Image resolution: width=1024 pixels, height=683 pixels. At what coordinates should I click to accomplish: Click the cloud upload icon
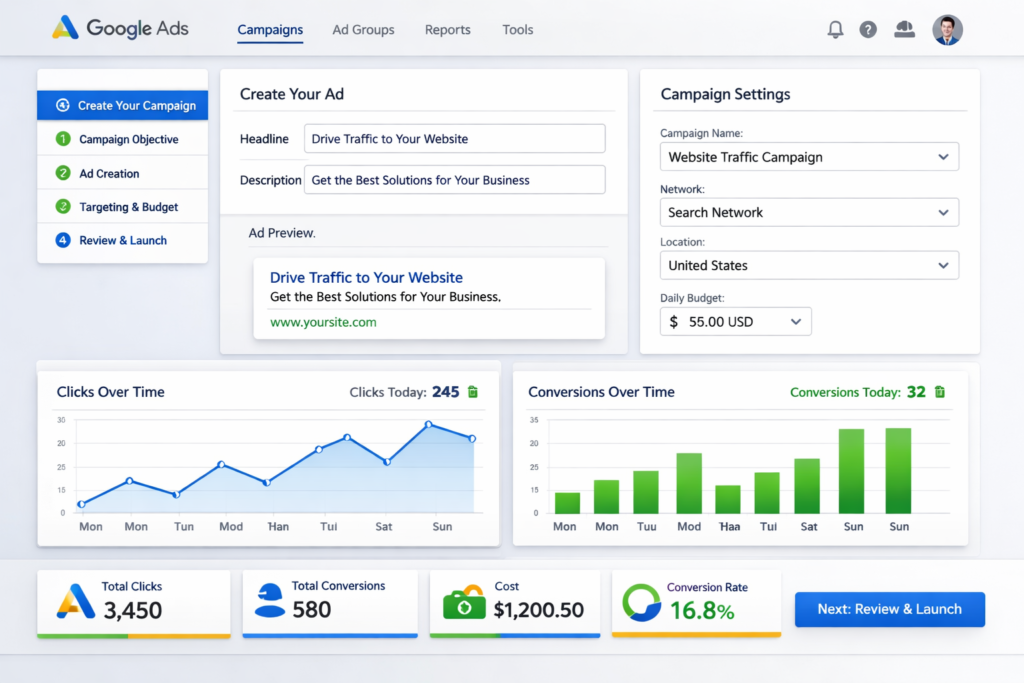(x=904, y=29)
